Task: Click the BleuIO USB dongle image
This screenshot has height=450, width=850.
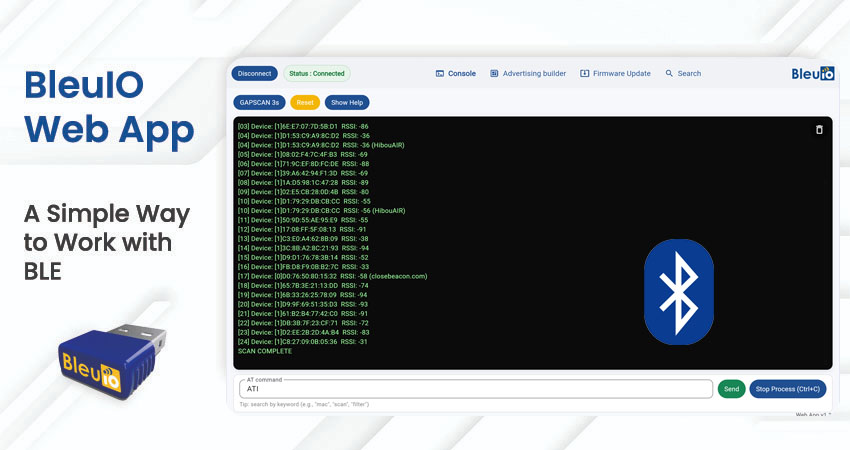Action: point(113,360)
